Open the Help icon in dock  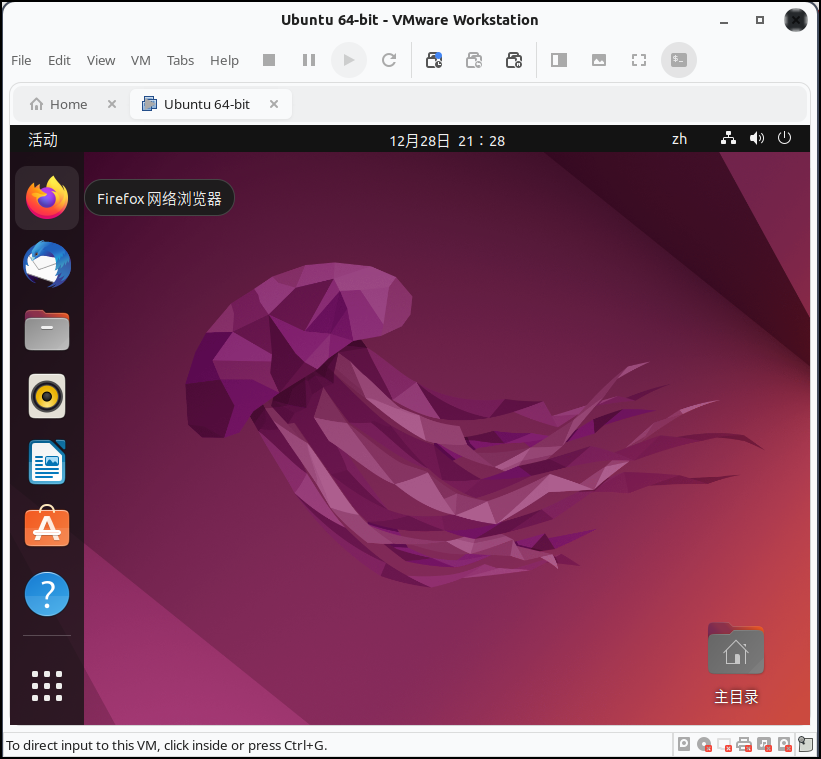click(x=47, y=594)
